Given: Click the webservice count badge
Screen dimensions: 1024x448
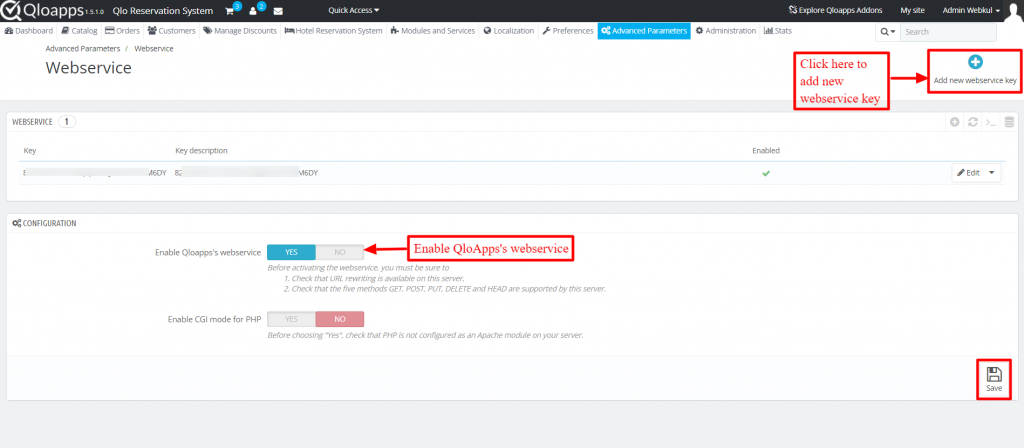Looking at the screenshot, I should tap(67, 121).
